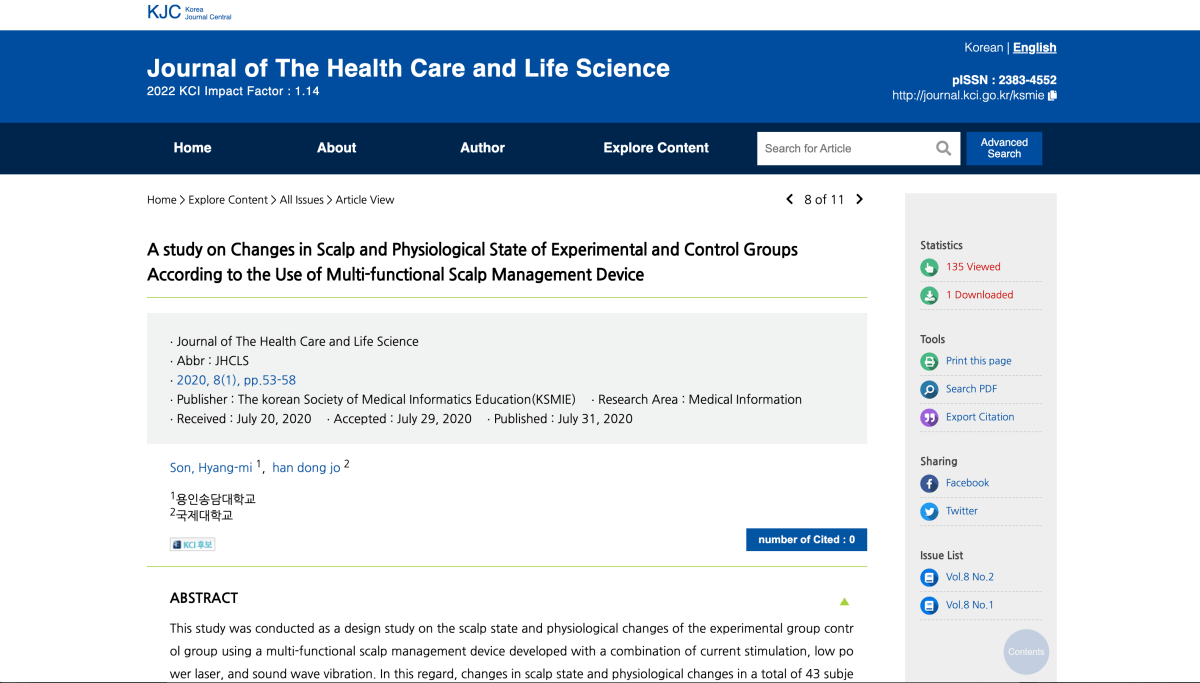Open author Son, Hyang-mi link
The height and width of the screenshot is (683, 1200).
[211, 468]
